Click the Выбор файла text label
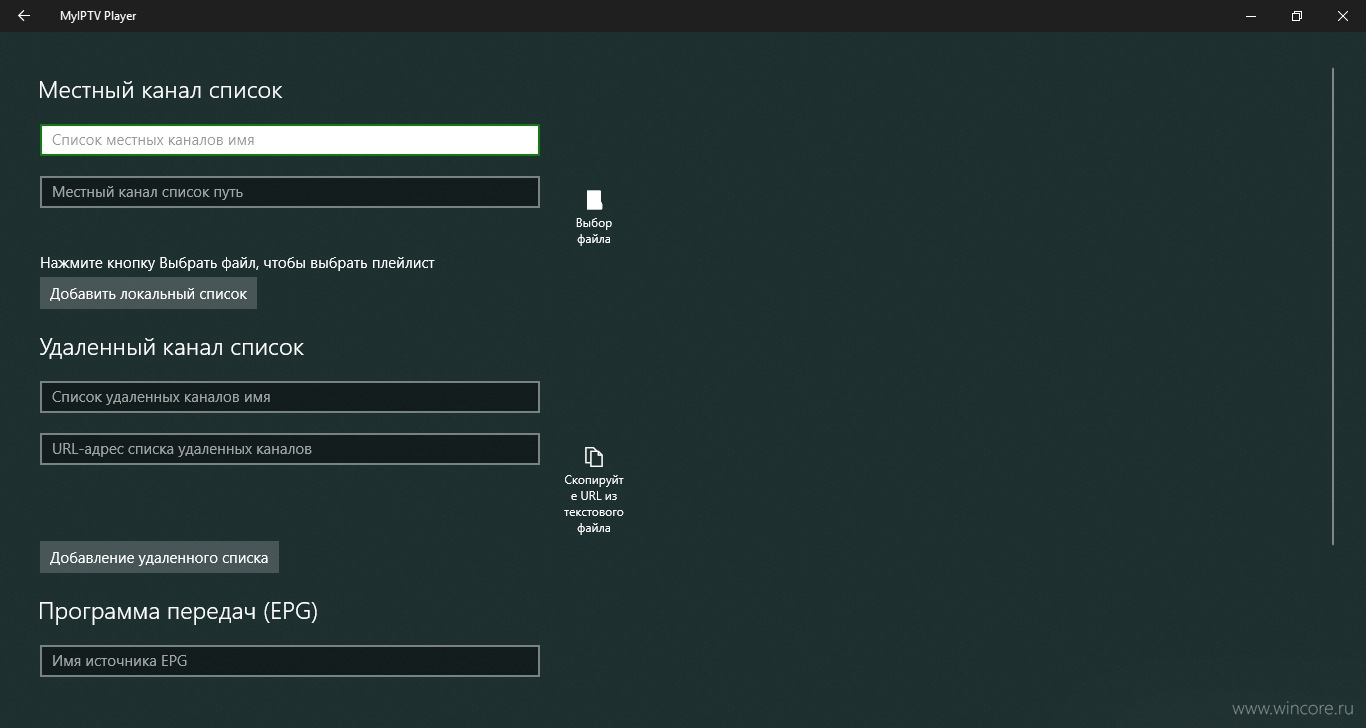The image size is (1366, 728). coord(594,231)
